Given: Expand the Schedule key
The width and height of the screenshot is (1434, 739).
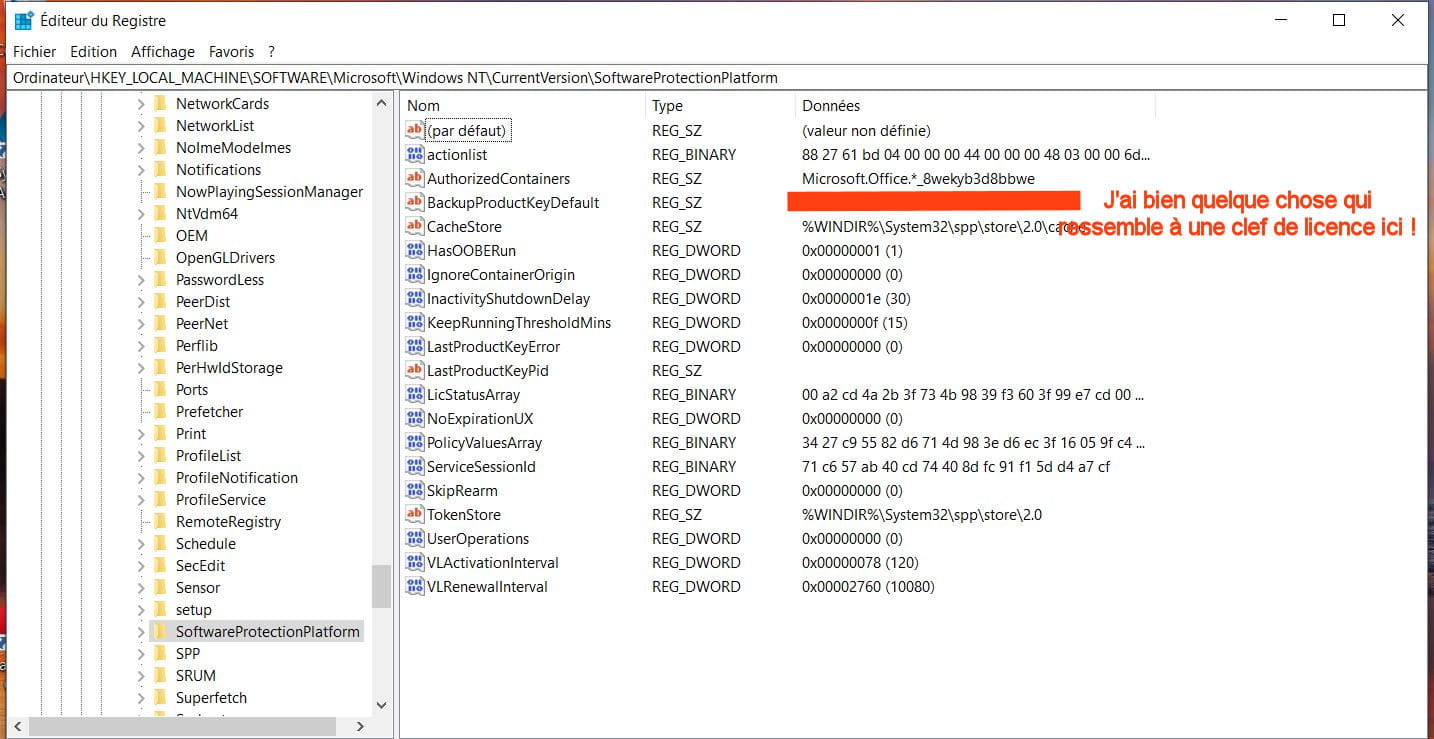Looking at the screenshot, I should (141, 543).
